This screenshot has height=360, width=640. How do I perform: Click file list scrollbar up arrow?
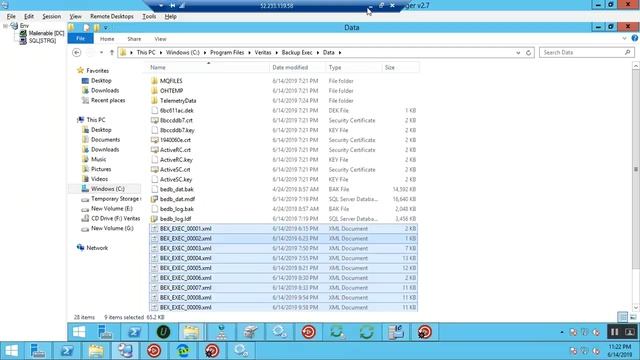click(x=636, y=66)
